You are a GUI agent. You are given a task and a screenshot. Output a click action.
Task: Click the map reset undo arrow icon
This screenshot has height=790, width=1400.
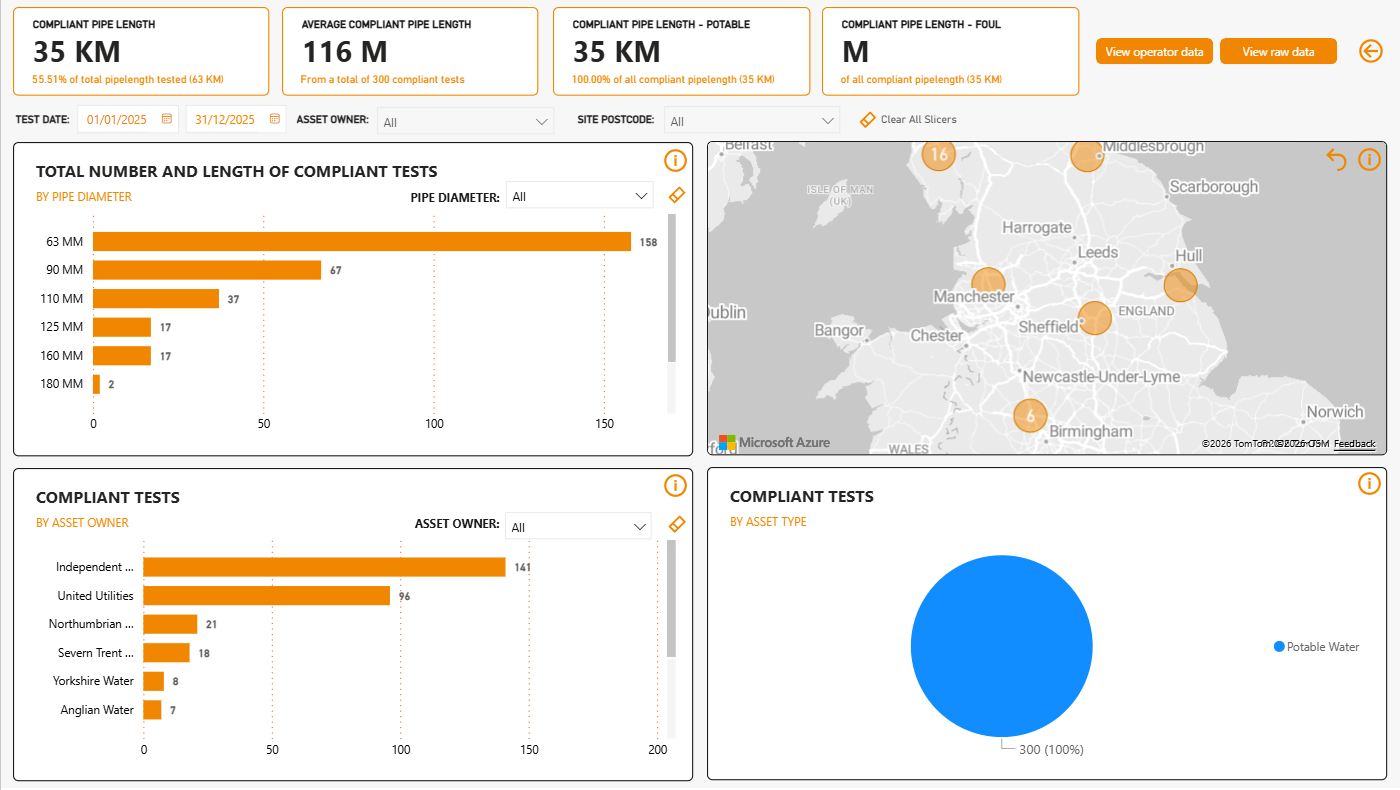pyautogui.click(x=1336, y=159)
